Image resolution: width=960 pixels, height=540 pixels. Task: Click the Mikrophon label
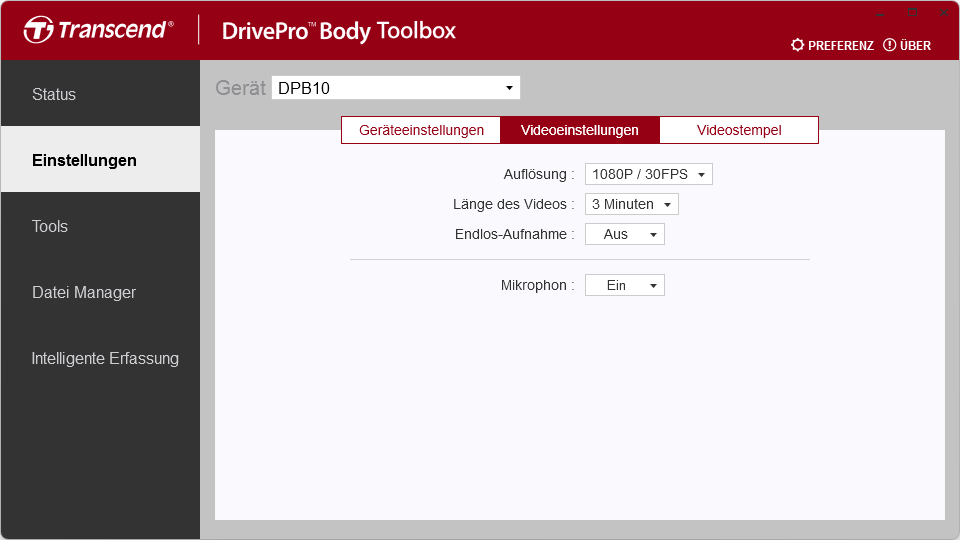click(x=538, y=285)
